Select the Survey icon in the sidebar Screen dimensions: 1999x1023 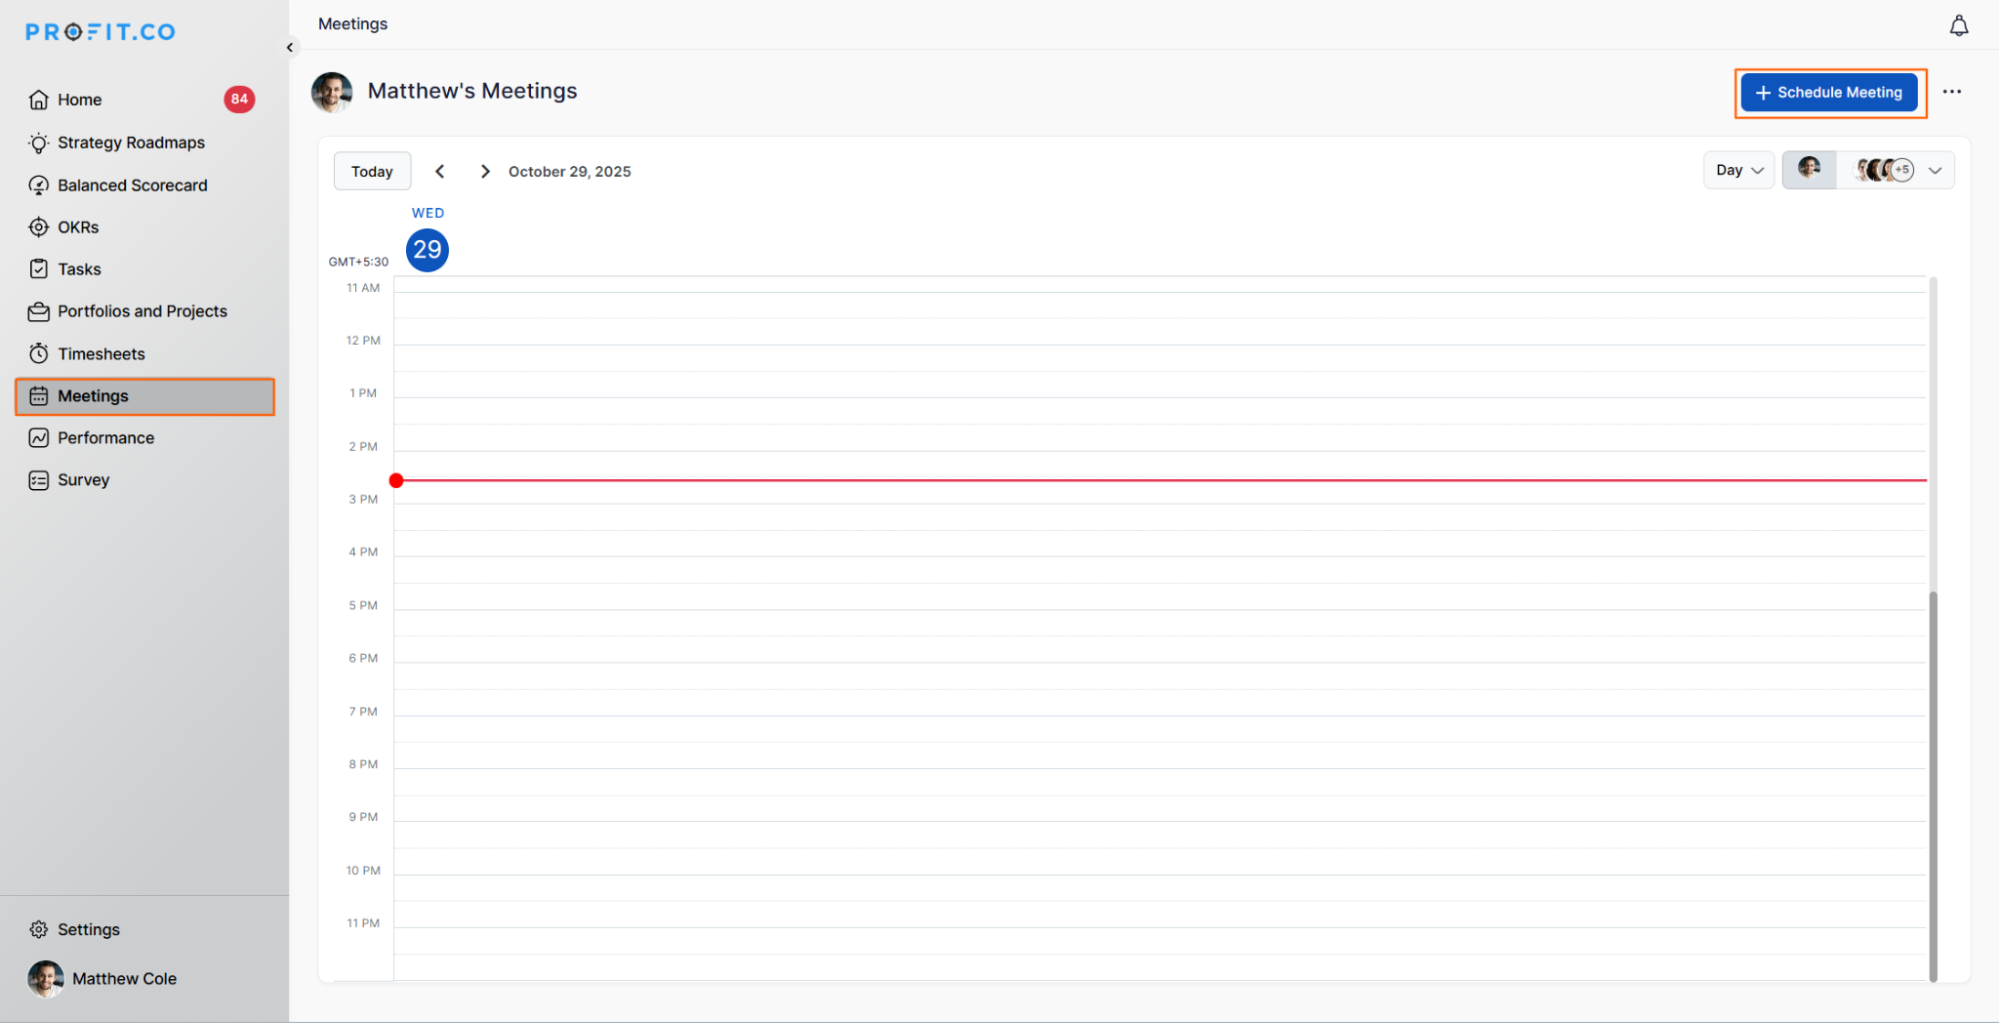click(x=39, y=481)
